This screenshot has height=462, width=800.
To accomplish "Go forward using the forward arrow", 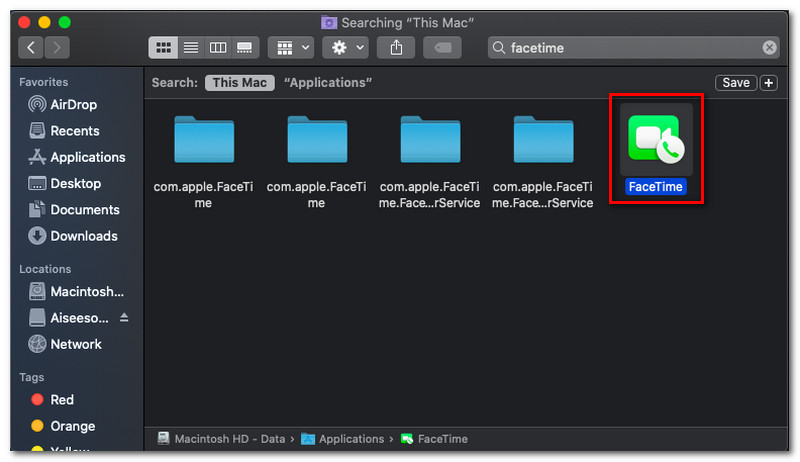I will (x=57, y=48).
